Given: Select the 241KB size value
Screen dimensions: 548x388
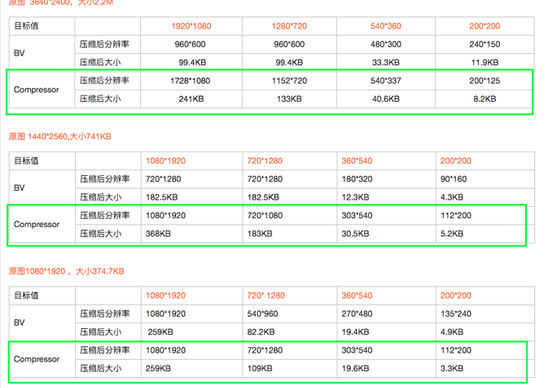Looking at the screenshot, I should pyautogui.click(x=191, y=99).
